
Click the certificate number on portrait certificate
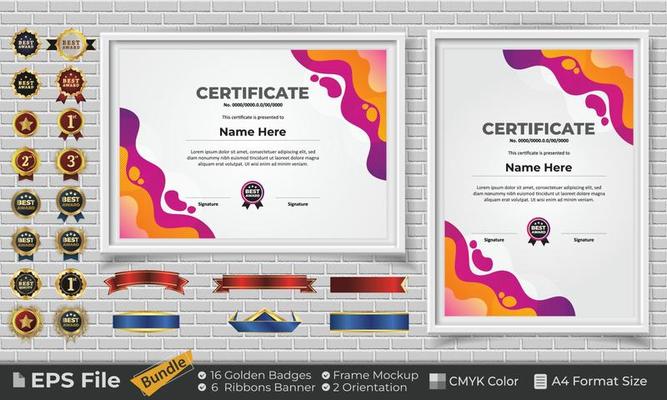coord(539,140)
